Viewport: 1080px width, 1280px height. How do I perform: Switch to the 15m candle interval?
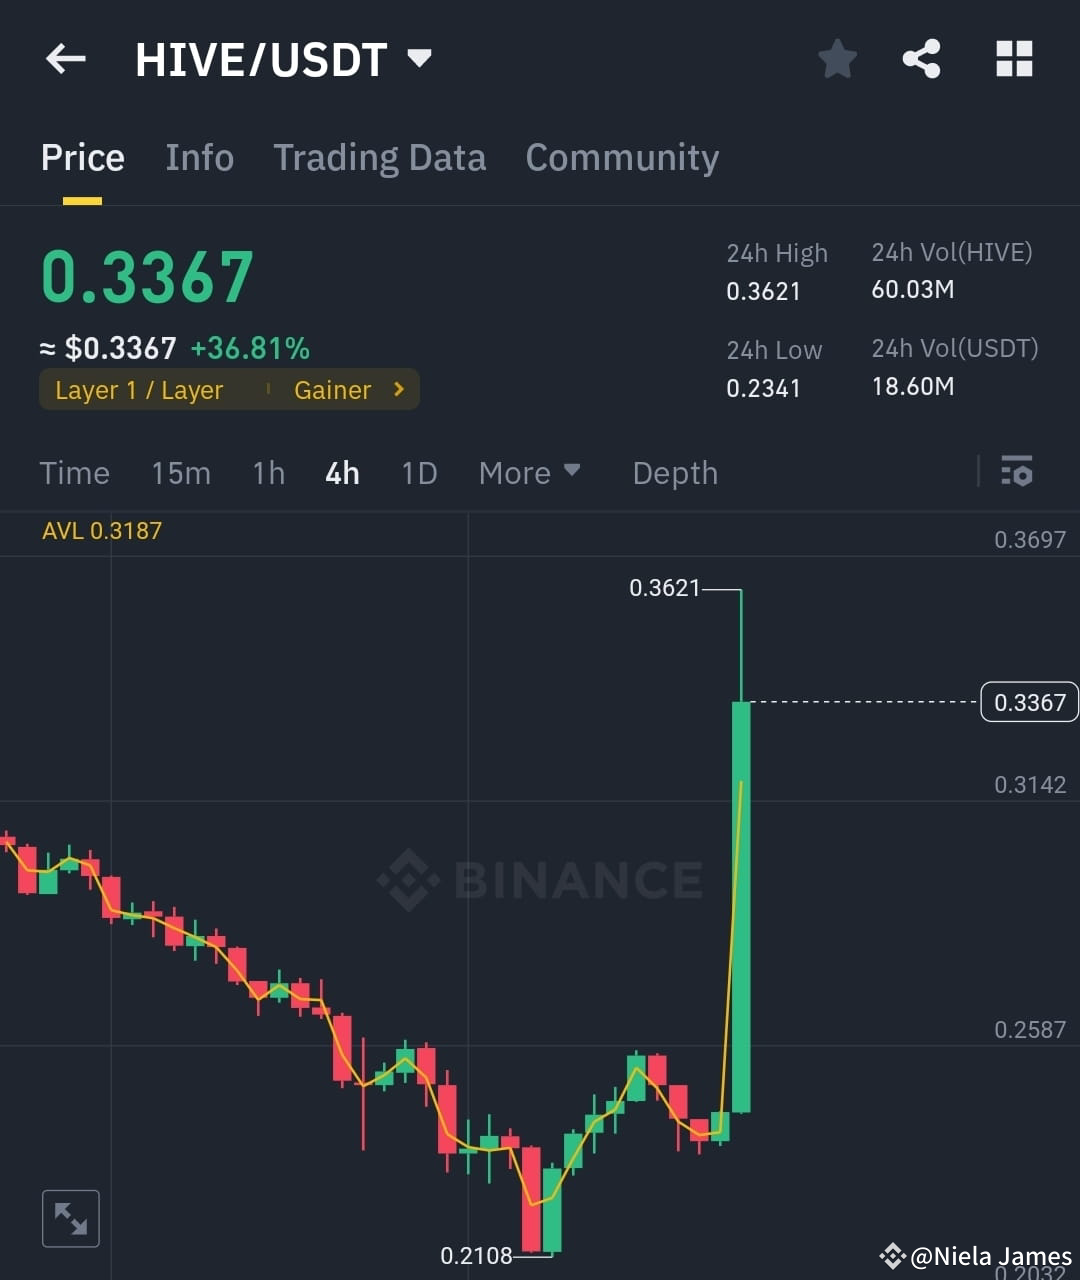[x=181, y=473]
